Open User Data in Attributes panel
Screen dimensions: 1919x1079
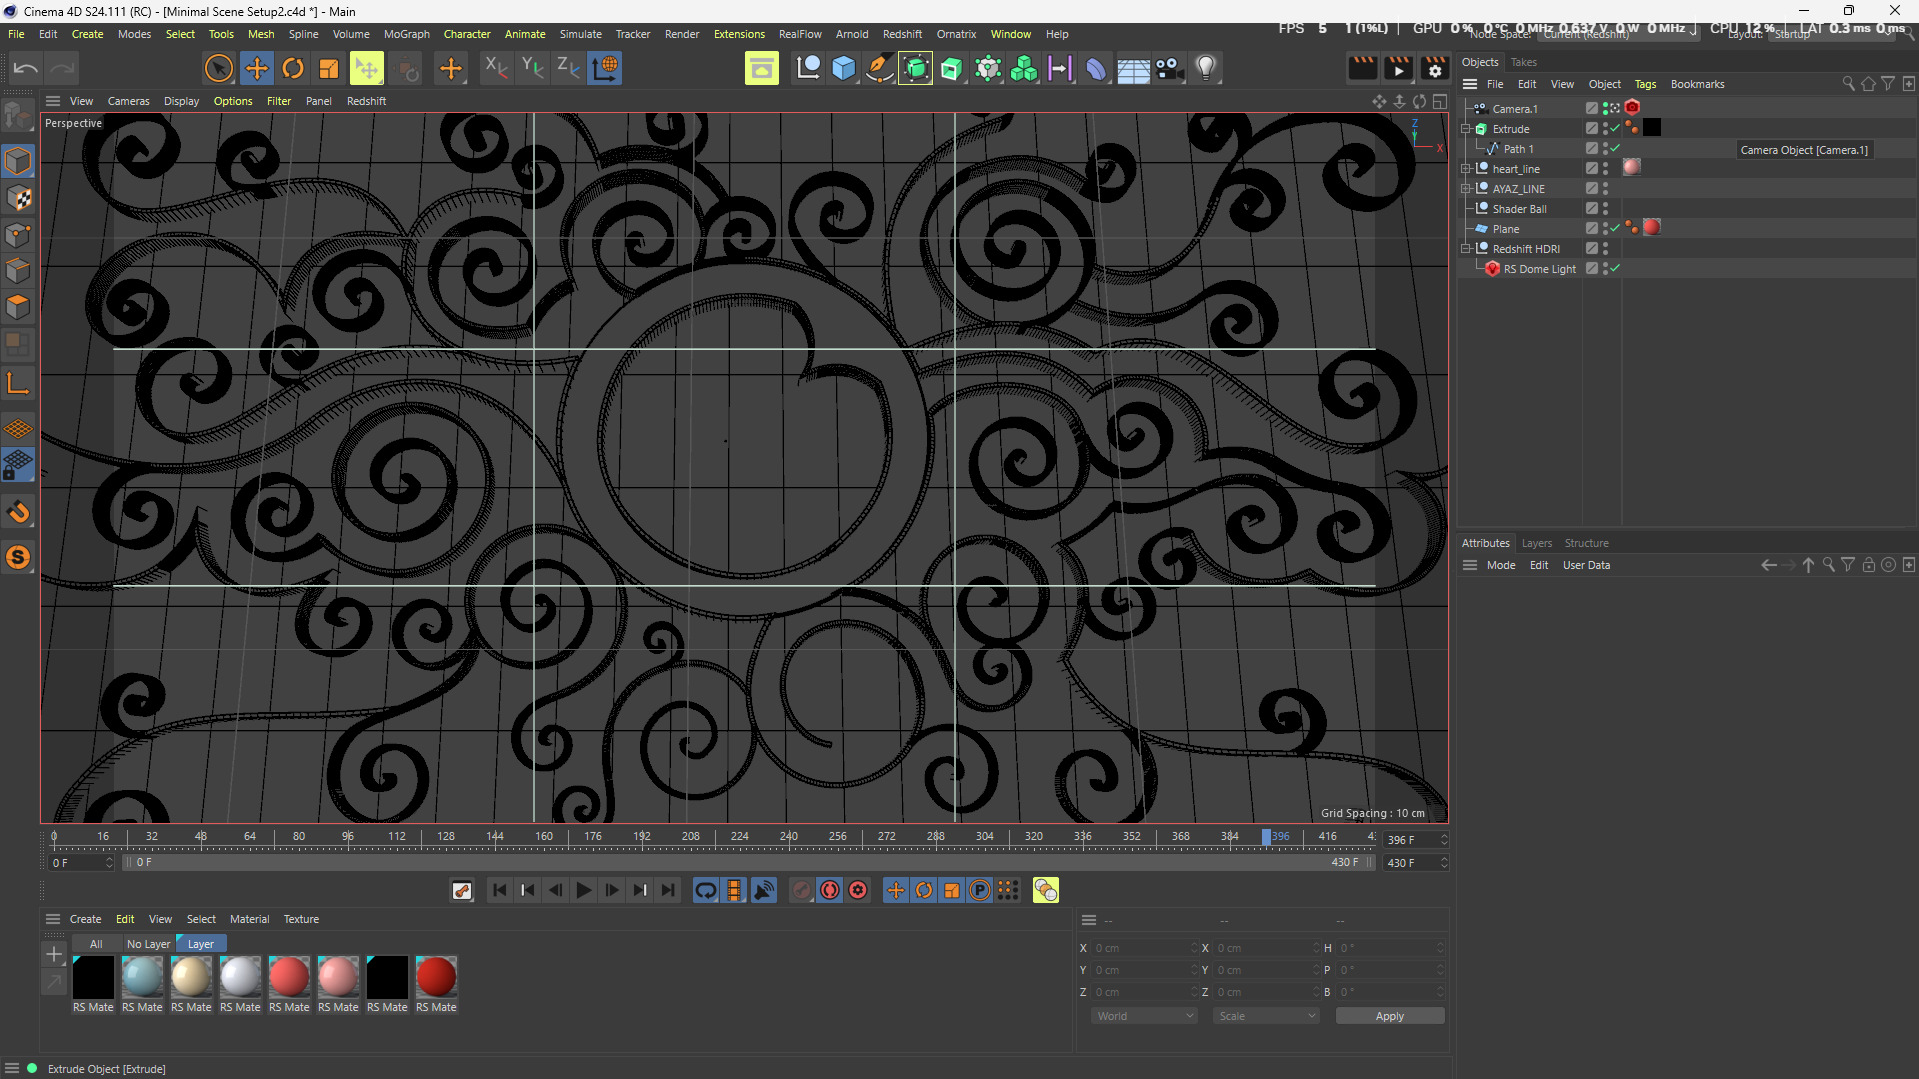pos(1586,565)
